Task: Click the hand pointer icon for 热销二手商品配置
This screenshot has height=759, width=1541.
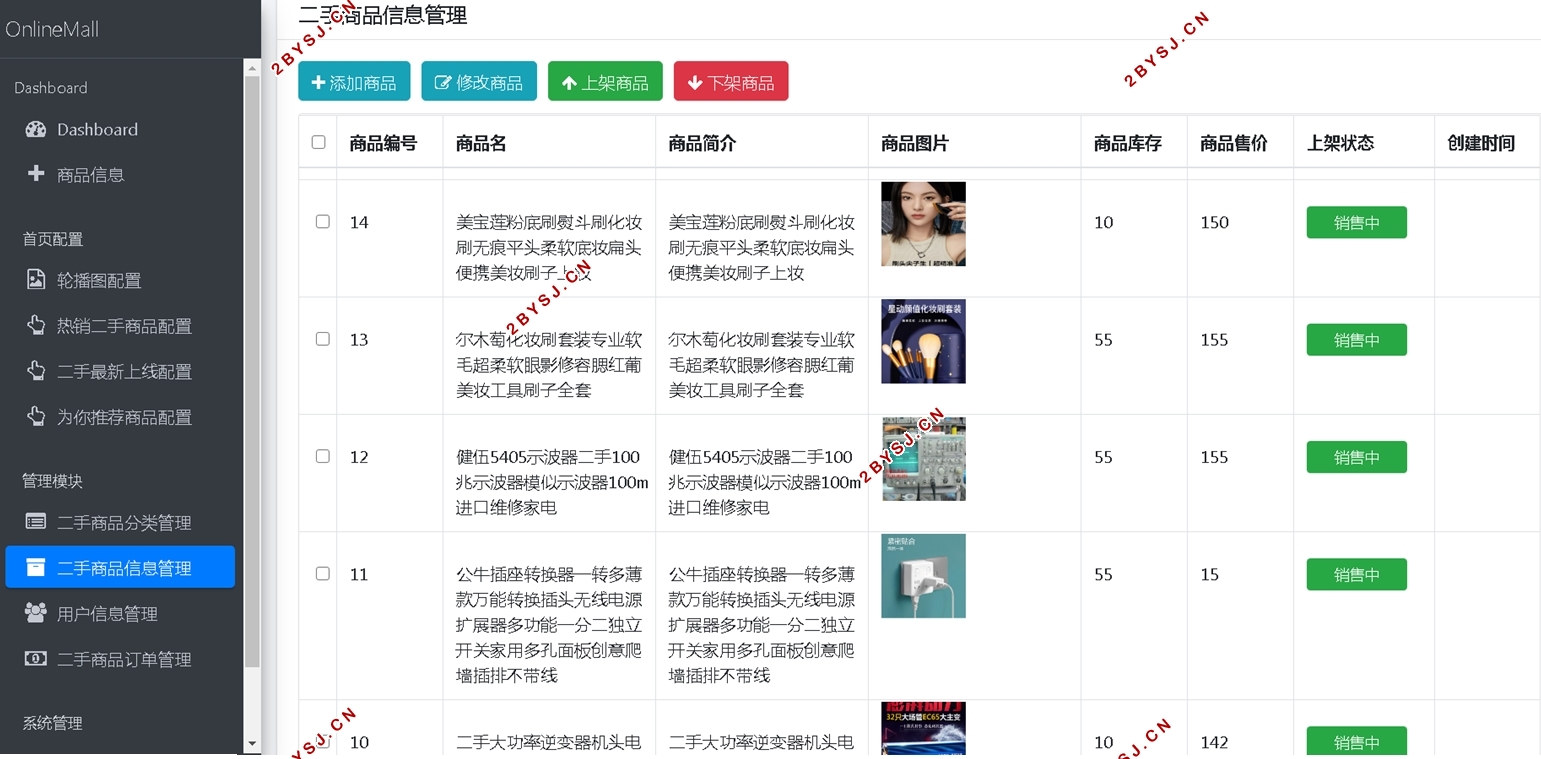Action: [x=36, y=325]
